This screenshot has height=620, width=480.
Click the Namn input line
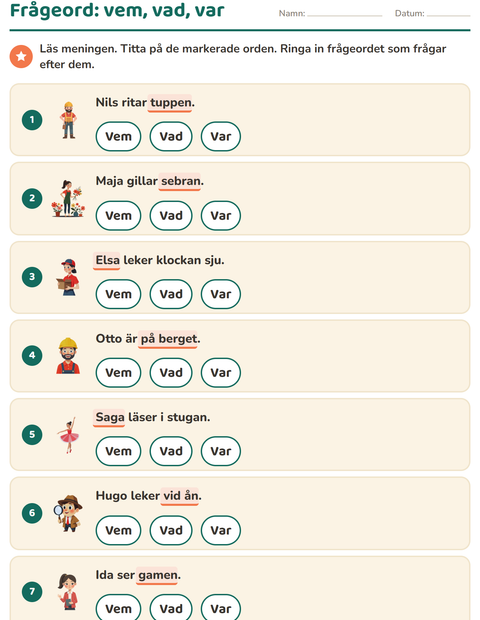[x=344, y=13]
